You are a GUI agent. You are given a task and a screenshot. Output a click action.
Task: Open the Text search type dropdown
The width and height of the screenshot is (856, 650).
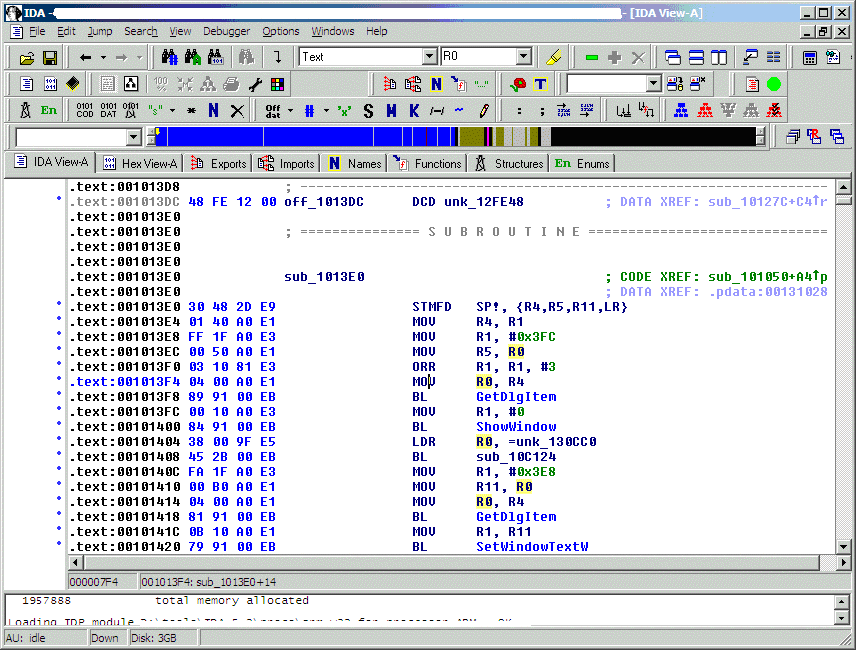tap(429, 57)
